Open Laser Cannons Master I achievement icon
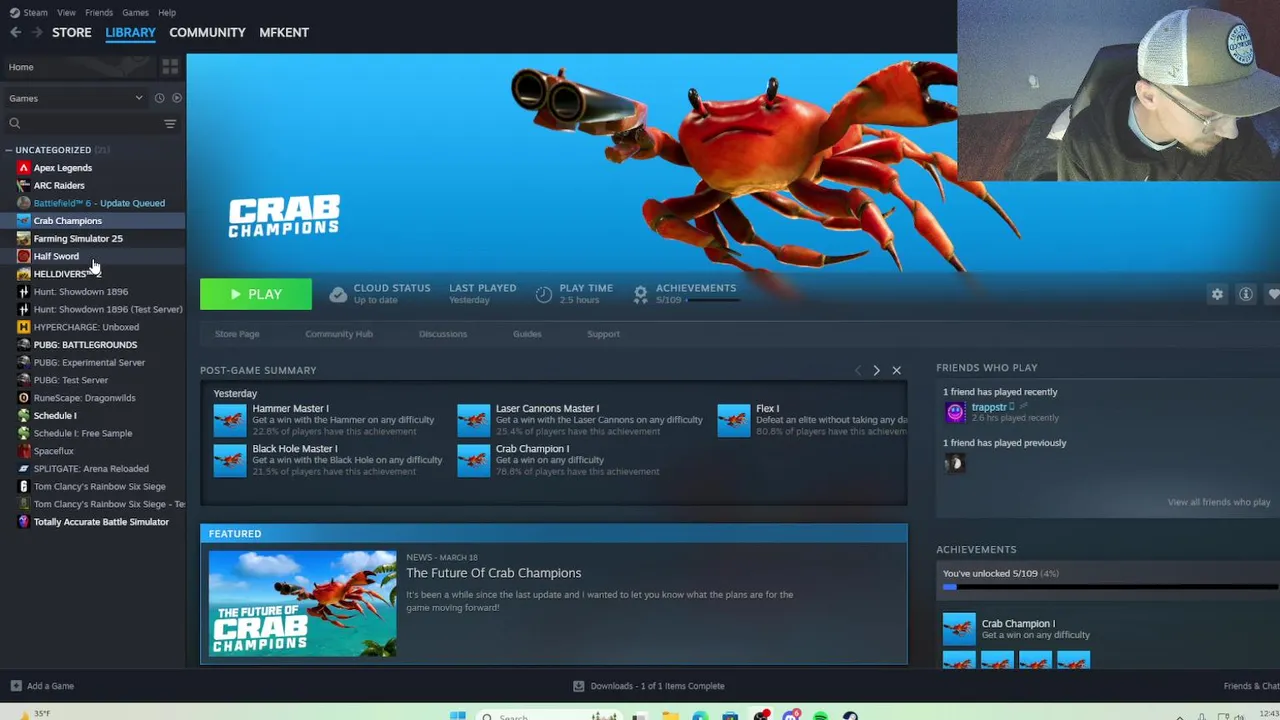 (x=473, y=420)
